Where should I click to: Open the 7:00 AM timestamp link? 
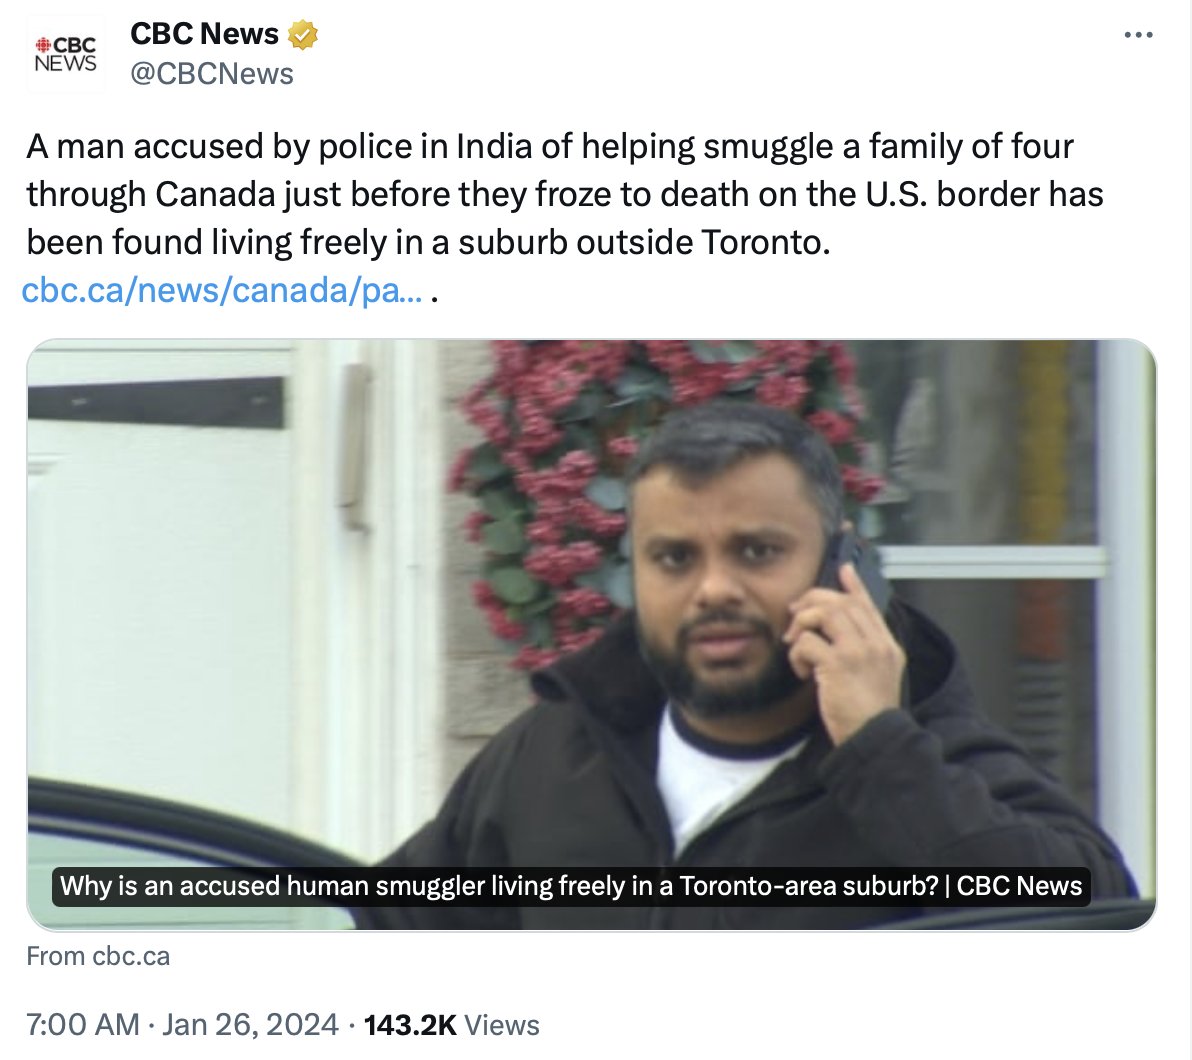click(x=82, y=1025)
